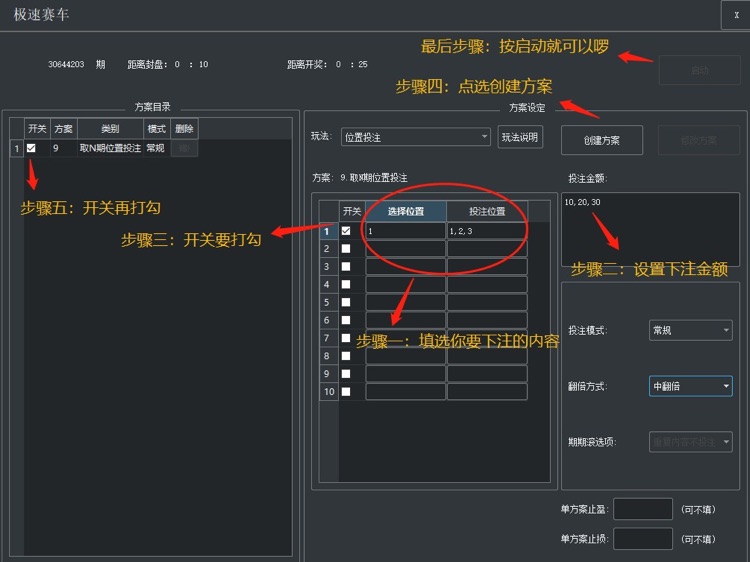The height and width of the screenshot is (562, 750).
Task: Click the 方案 column header in 方案目录
Action: click(64, 129)
